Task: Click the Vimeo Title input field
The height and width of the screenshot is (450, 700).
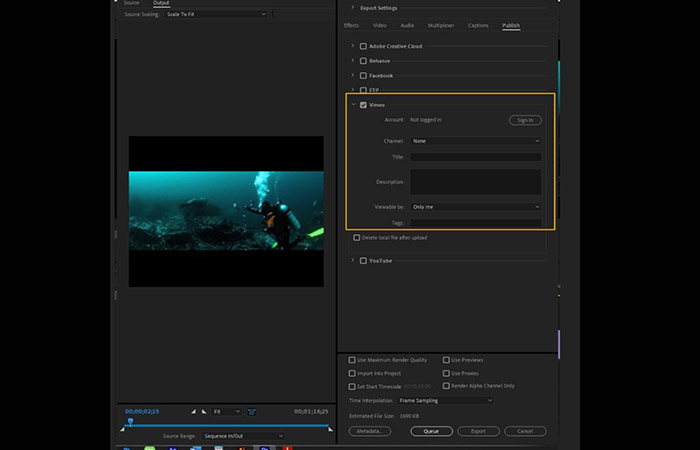Action: coord(476,157)
